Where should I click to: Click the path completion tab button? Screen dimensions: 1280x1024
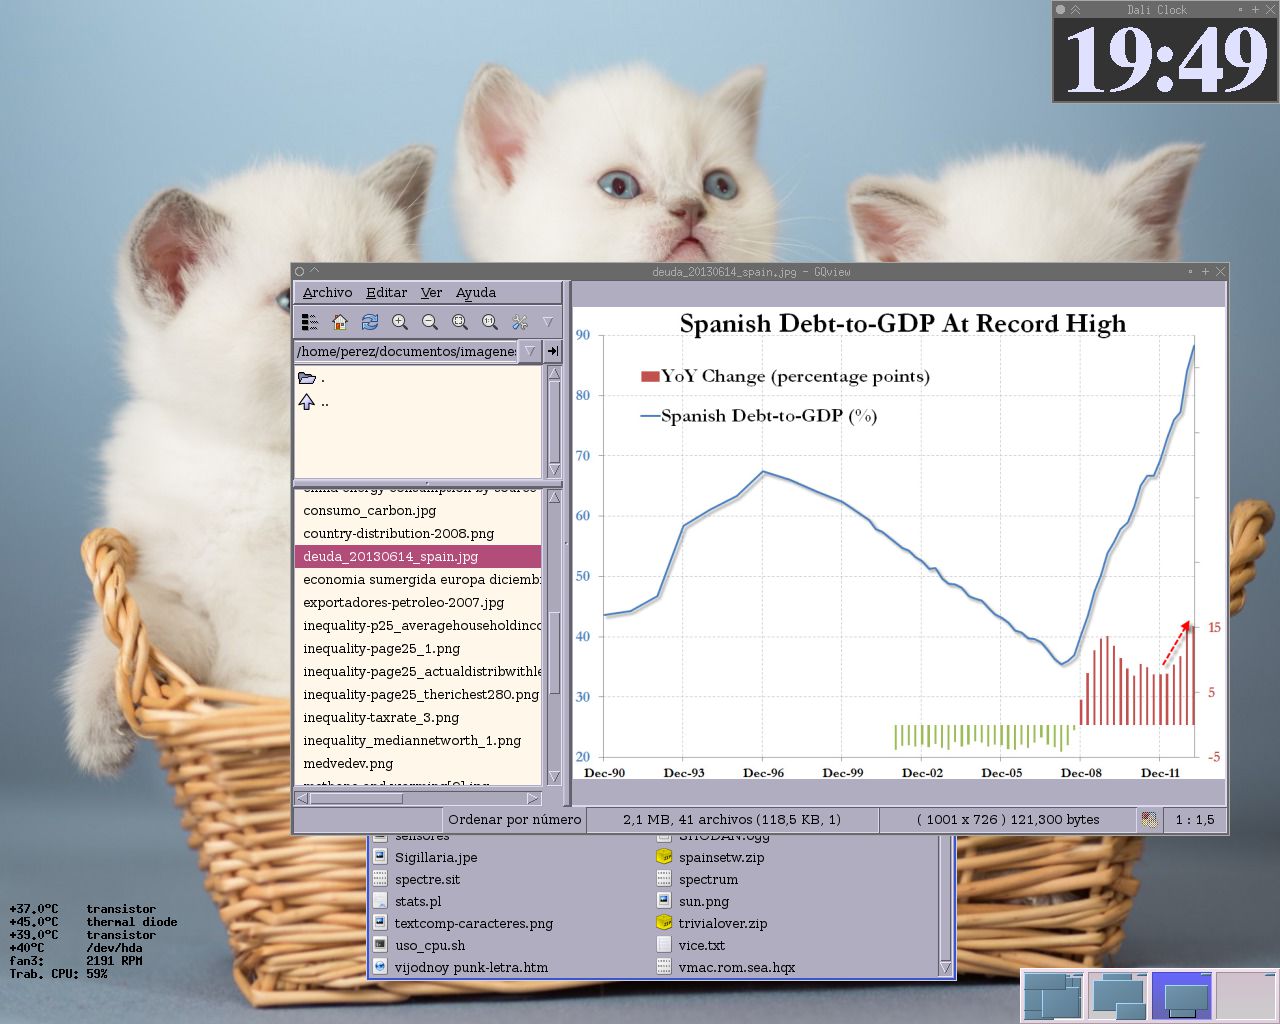pos(553,351)
